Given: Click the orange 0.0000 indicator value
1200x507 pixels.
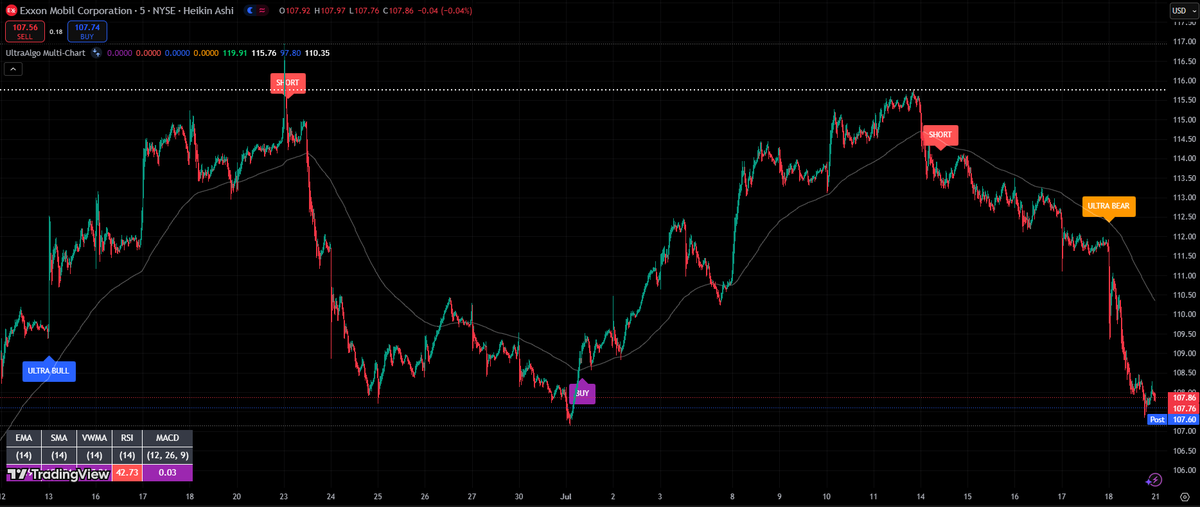Looking at the screenshot, I should [206, 53].
